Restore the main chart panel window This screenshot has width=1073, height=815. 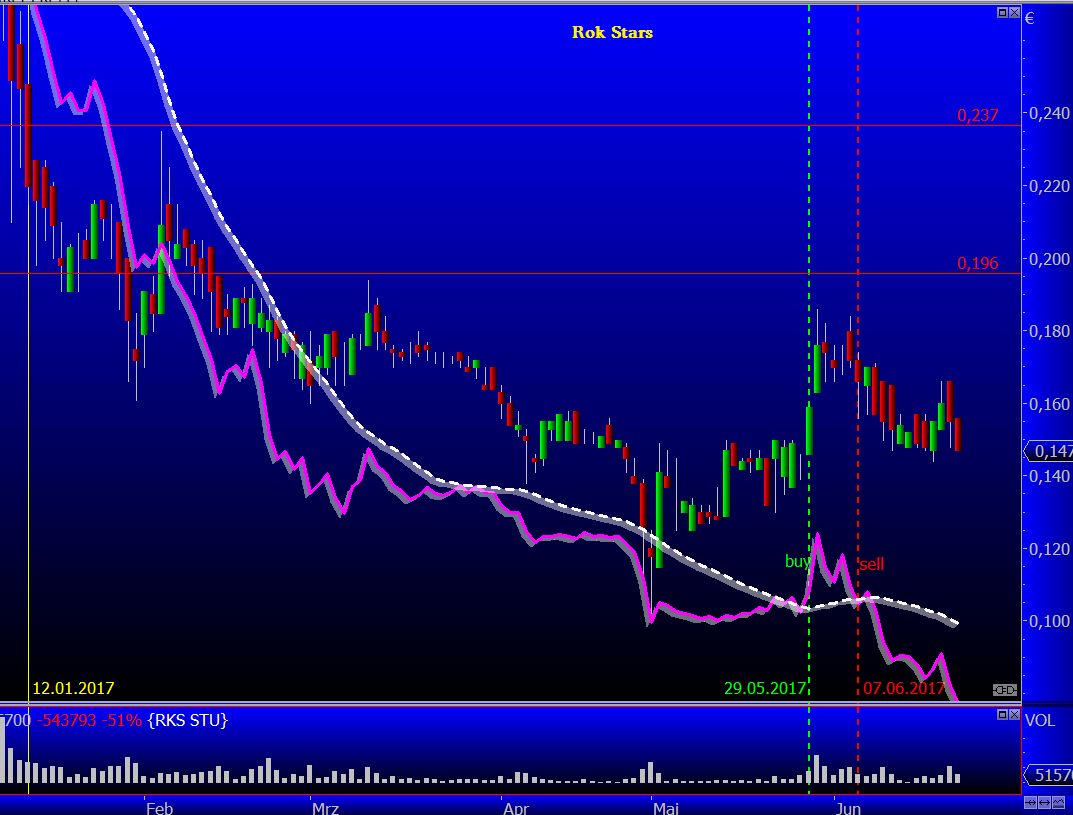(1002, 12)
